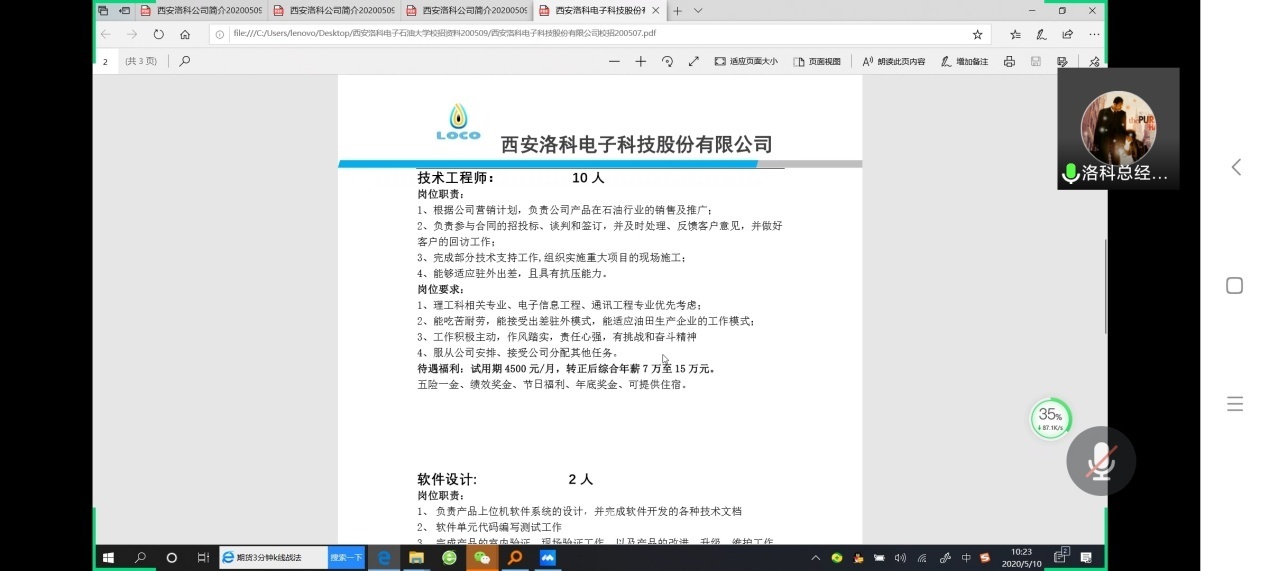Click the search magnifier in PDF toolbar
The width and height of the screenshot is (1269, 571).
[x=184, y=61]
